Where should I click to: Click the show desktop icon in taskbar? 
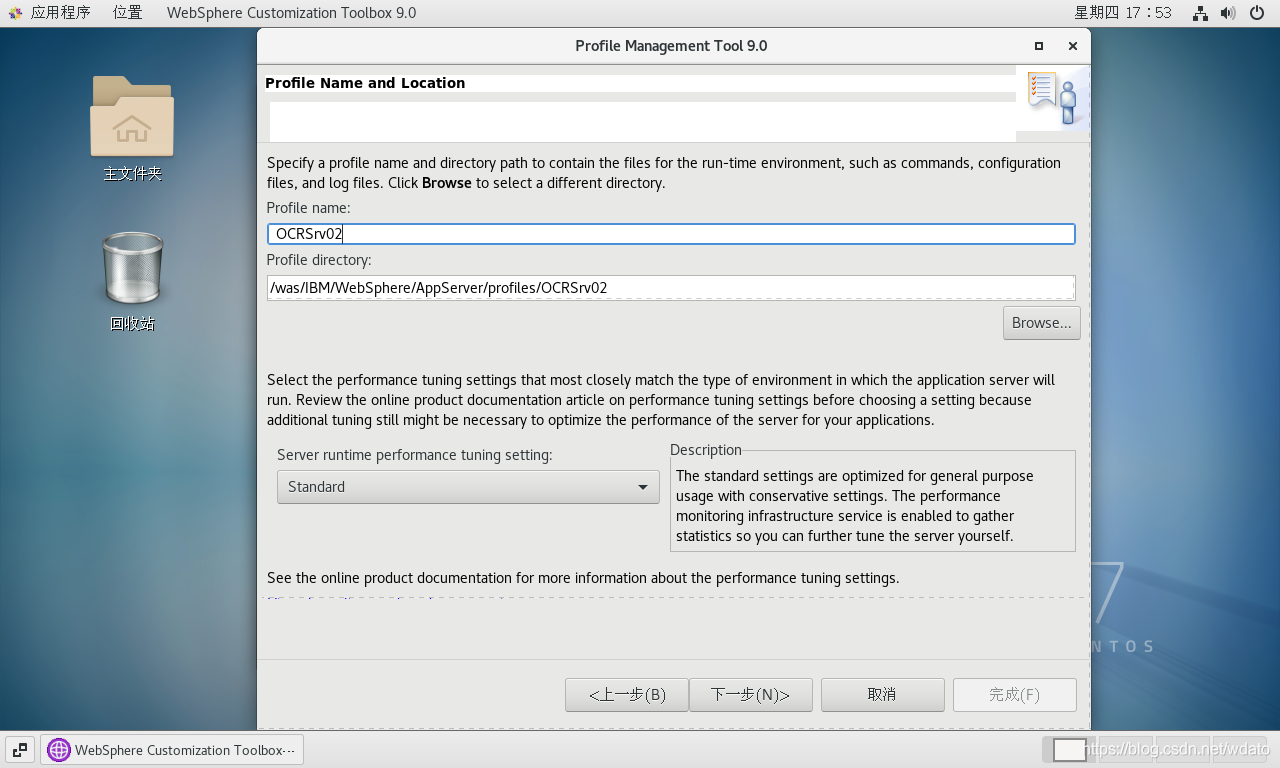coord(20,749)
